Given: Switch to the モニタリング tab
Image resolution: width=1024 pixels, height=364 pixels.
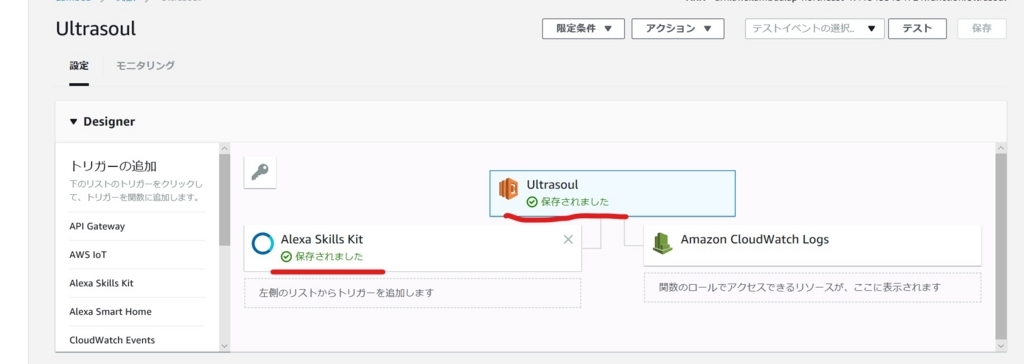Looking at the screenshot, I should (x=145, y=66).
